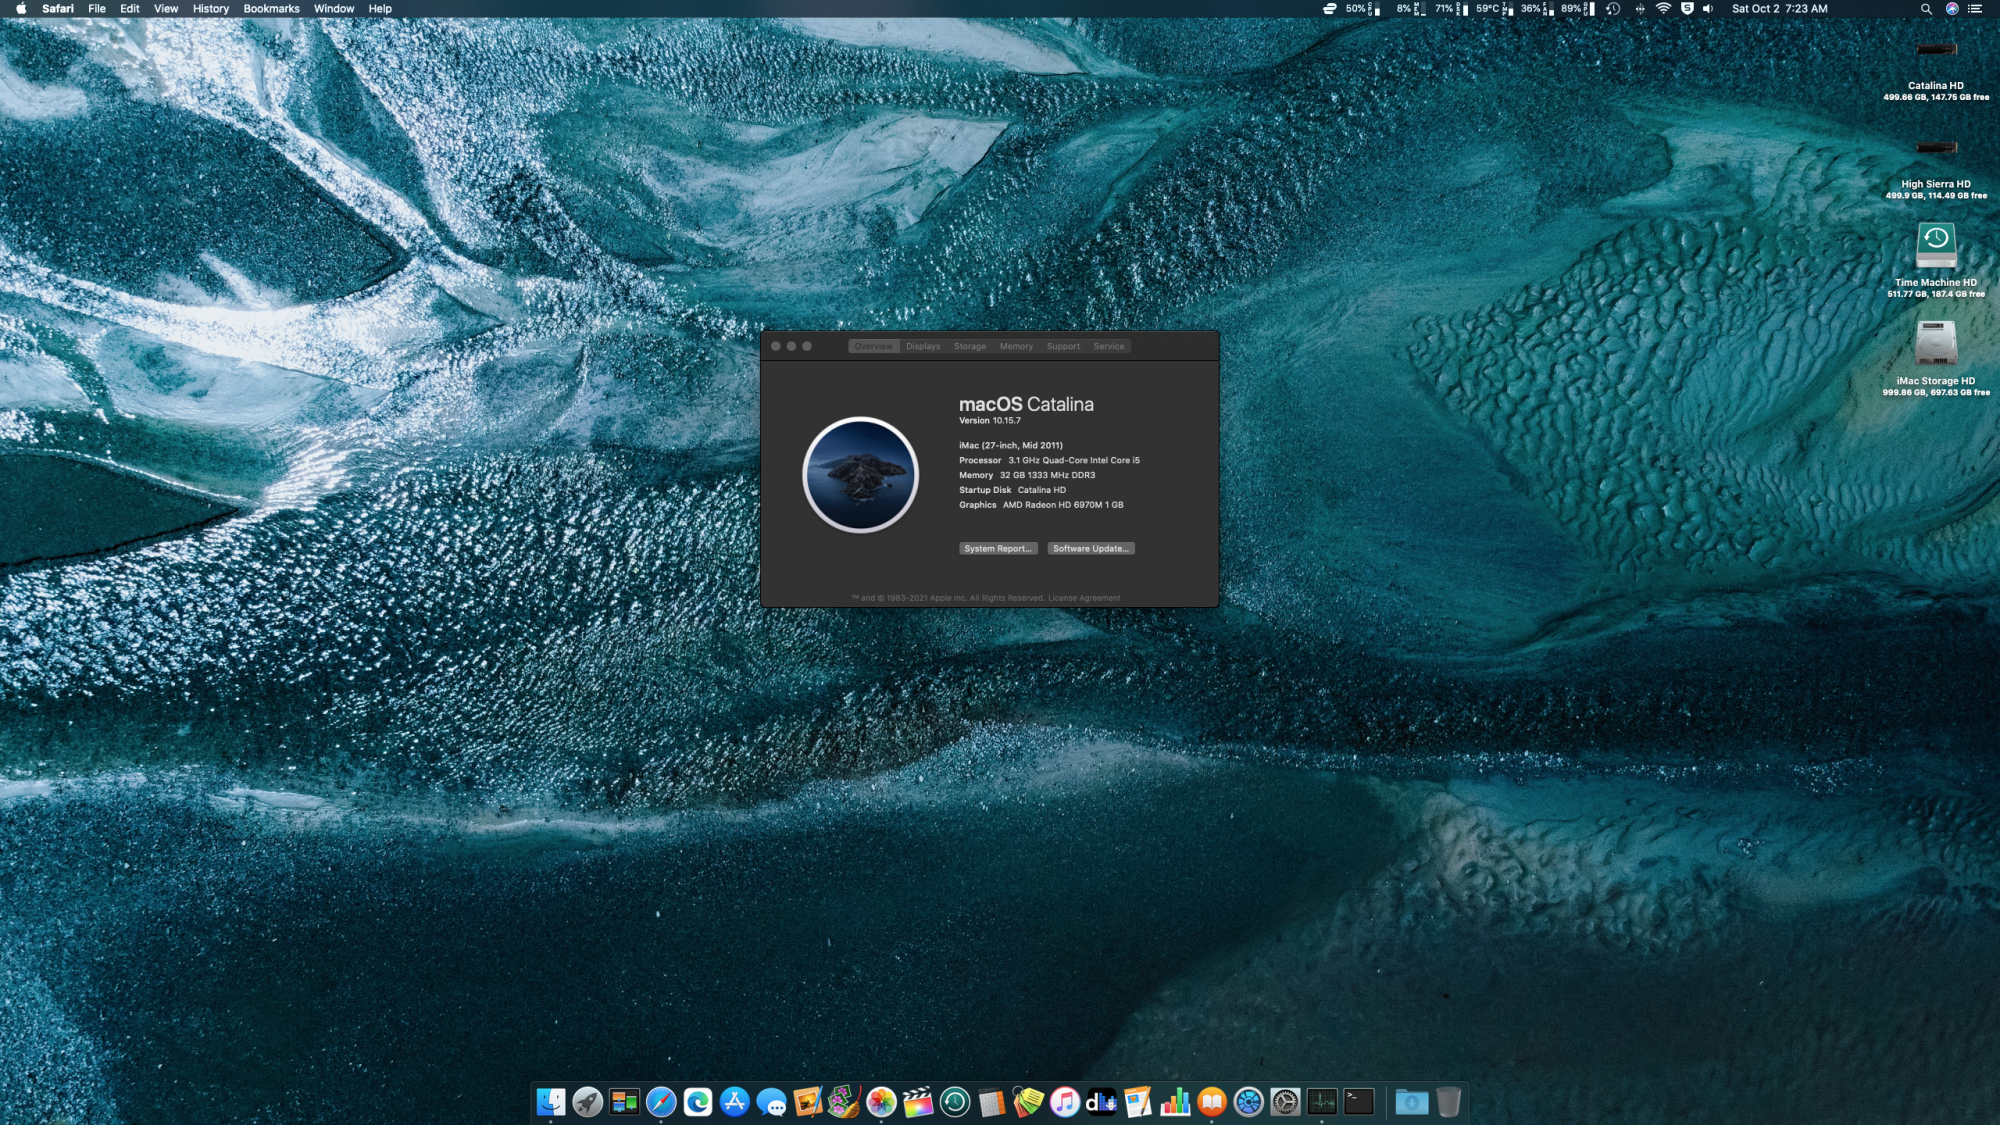Launch Music app in the Dock

pyautogui.click(x=1065, y=1102)
